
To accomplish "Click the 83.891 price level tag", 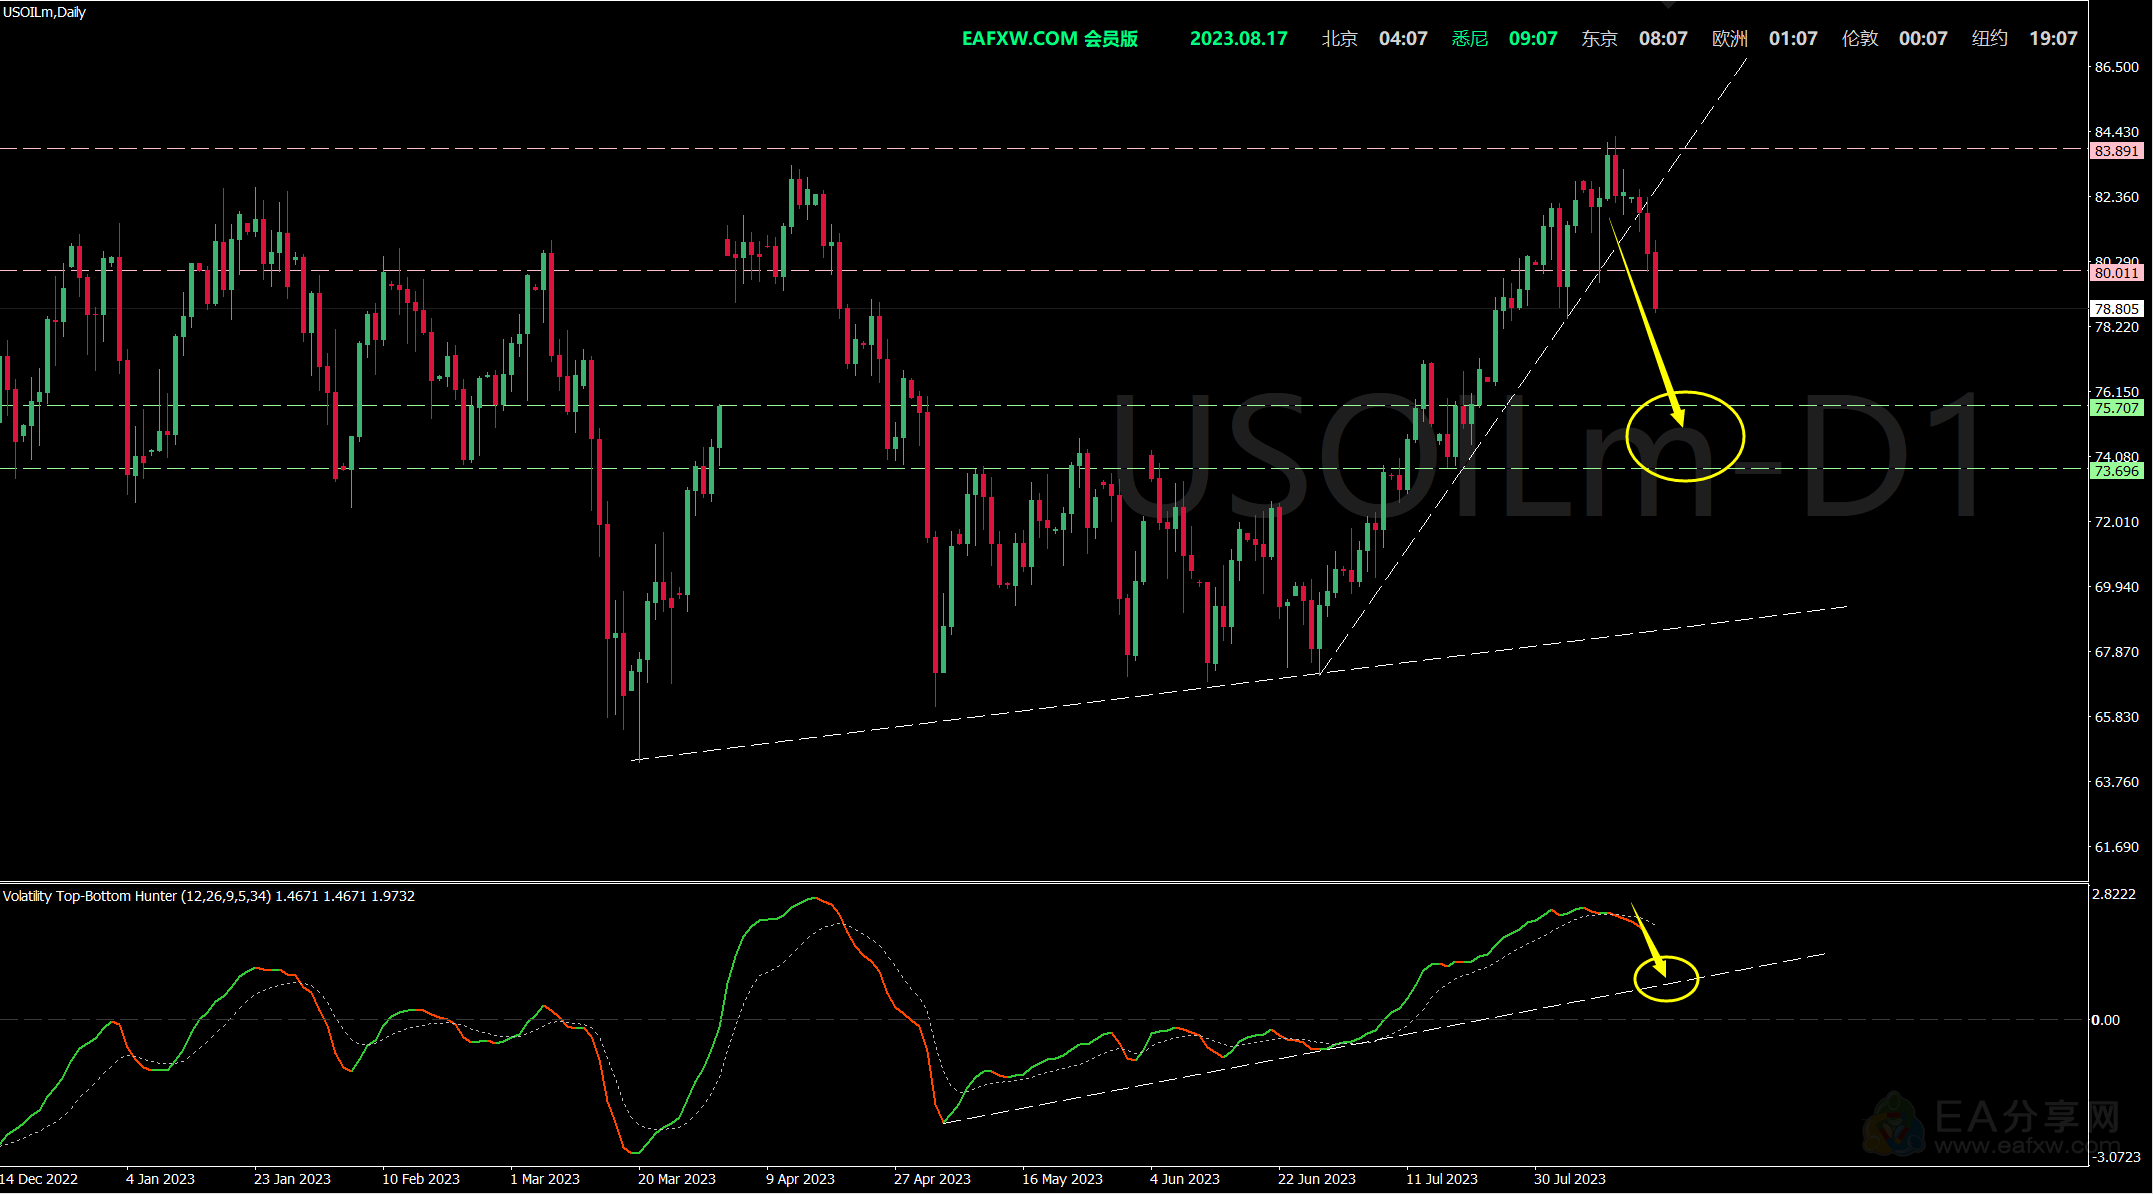I will [x=2116, y=151].
